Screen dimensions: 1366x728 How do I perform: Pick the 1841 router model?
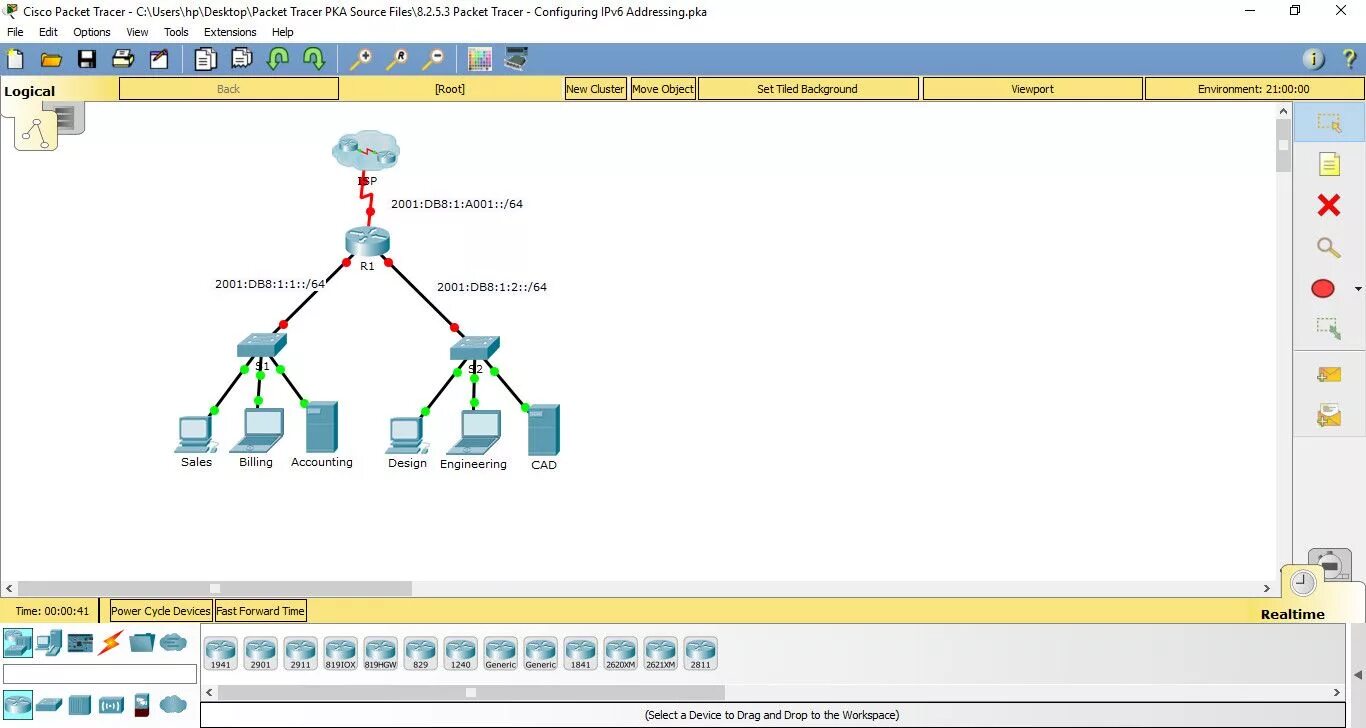pyautogui.click(x=581, y=653)
